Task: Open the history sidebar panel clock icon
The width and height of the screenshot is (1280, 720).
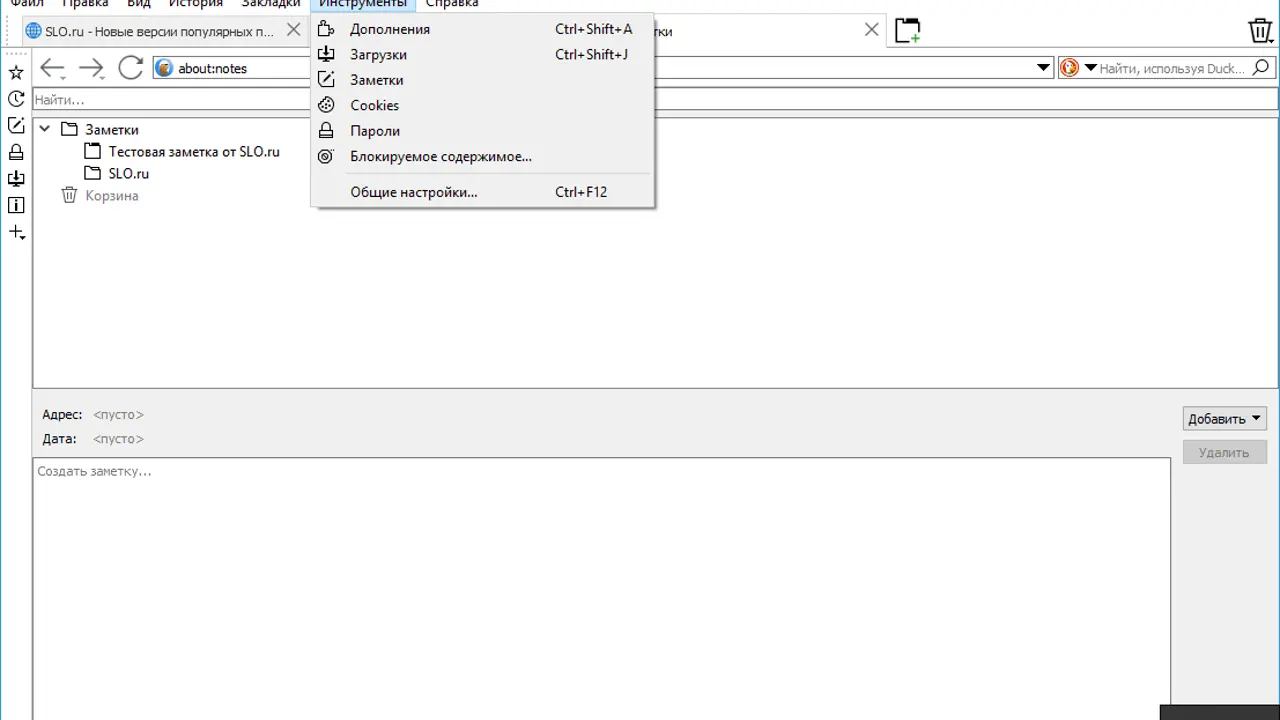Action: click(16, 99)
